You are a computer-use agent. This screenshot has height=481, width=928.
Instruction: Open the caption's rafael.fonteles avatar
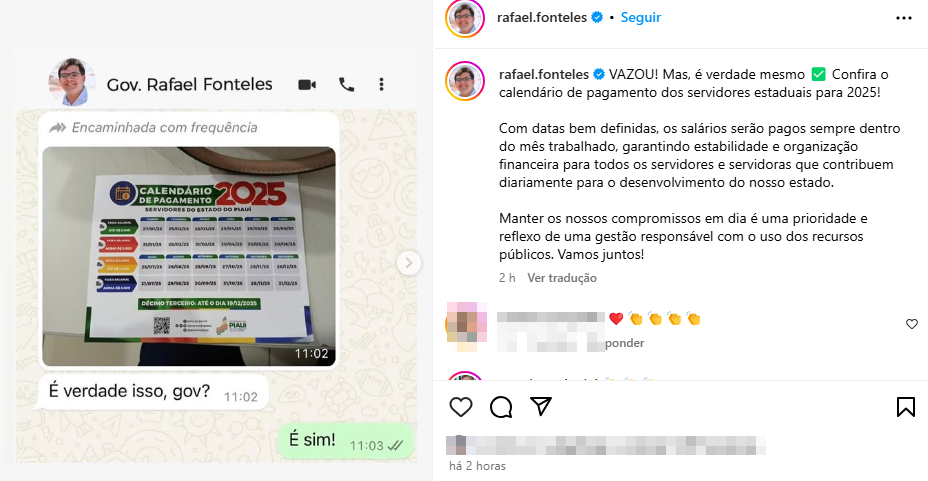point(465,81)
